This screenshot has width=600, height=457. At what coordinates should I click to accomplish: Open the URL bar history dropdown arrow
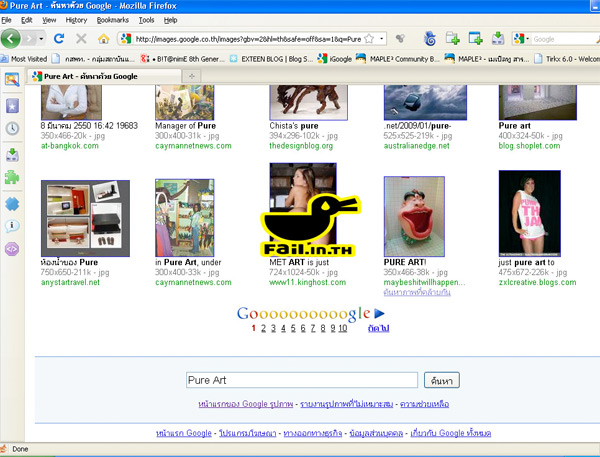381,39
